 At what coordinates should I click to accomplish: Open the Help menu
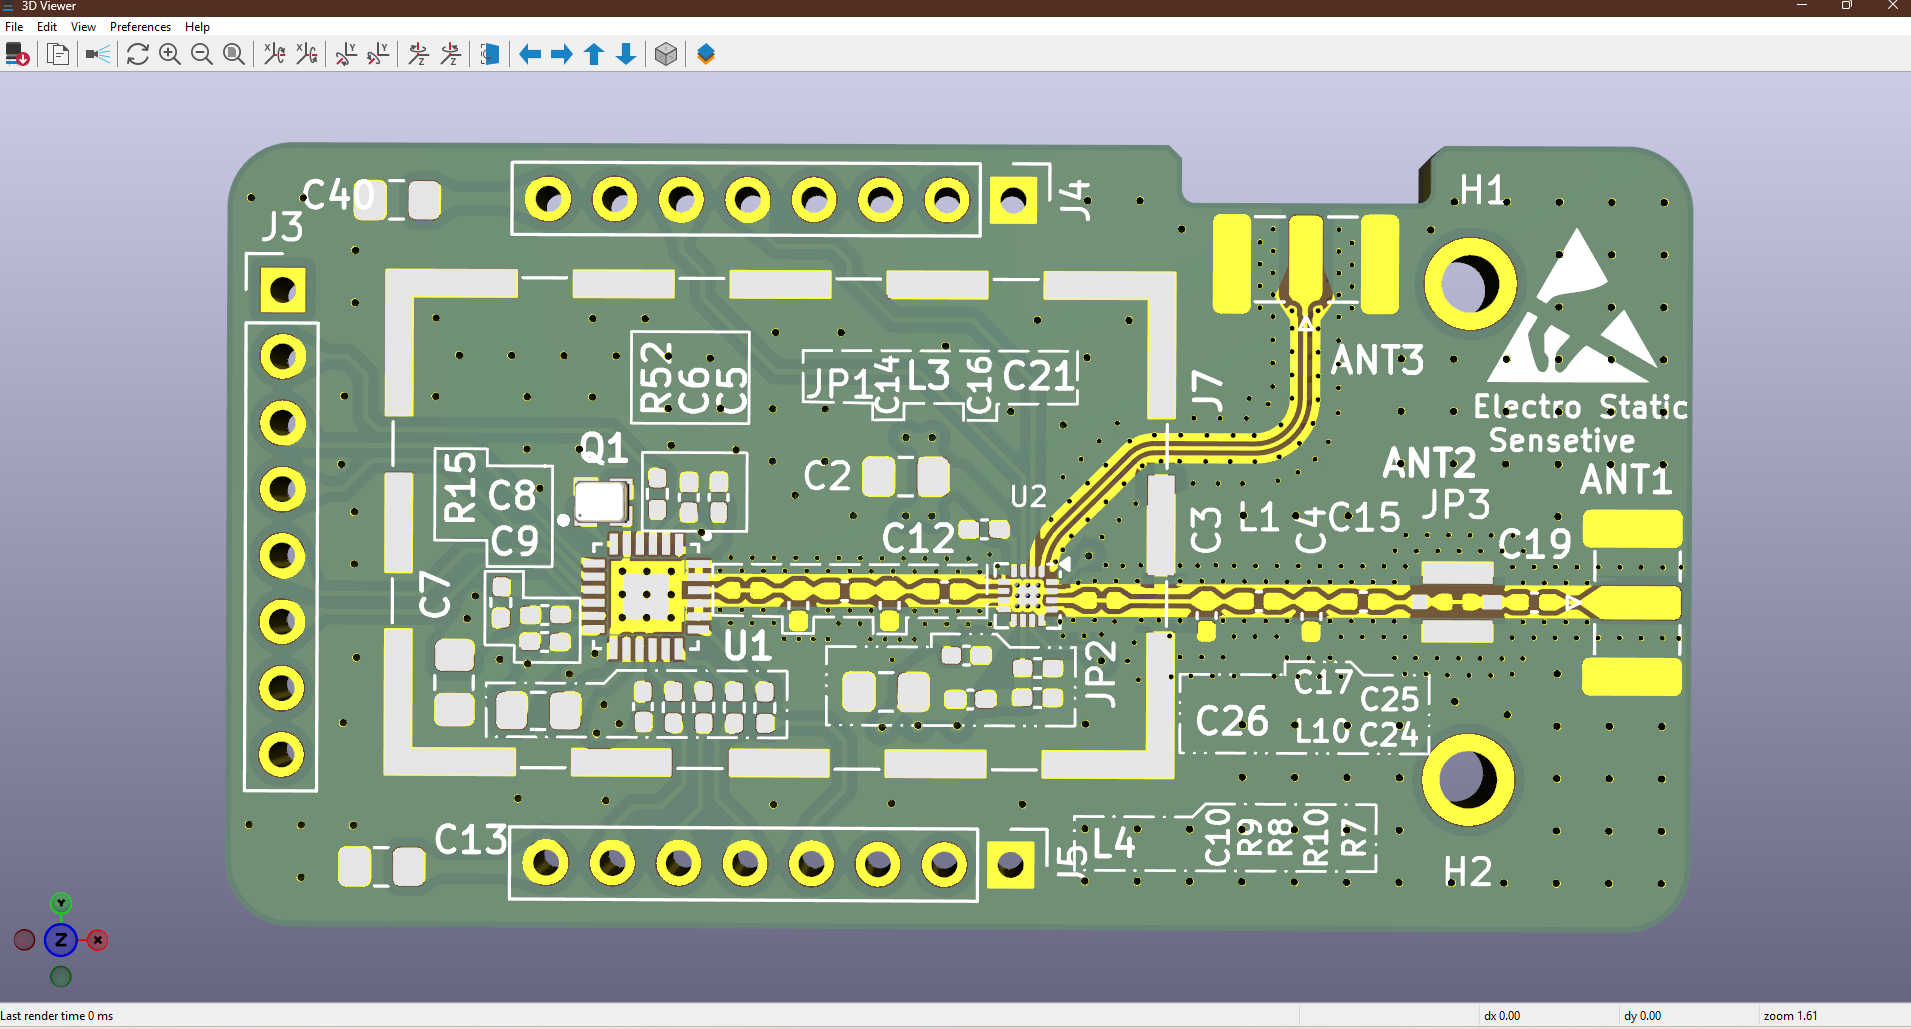(x=197, y=27)
